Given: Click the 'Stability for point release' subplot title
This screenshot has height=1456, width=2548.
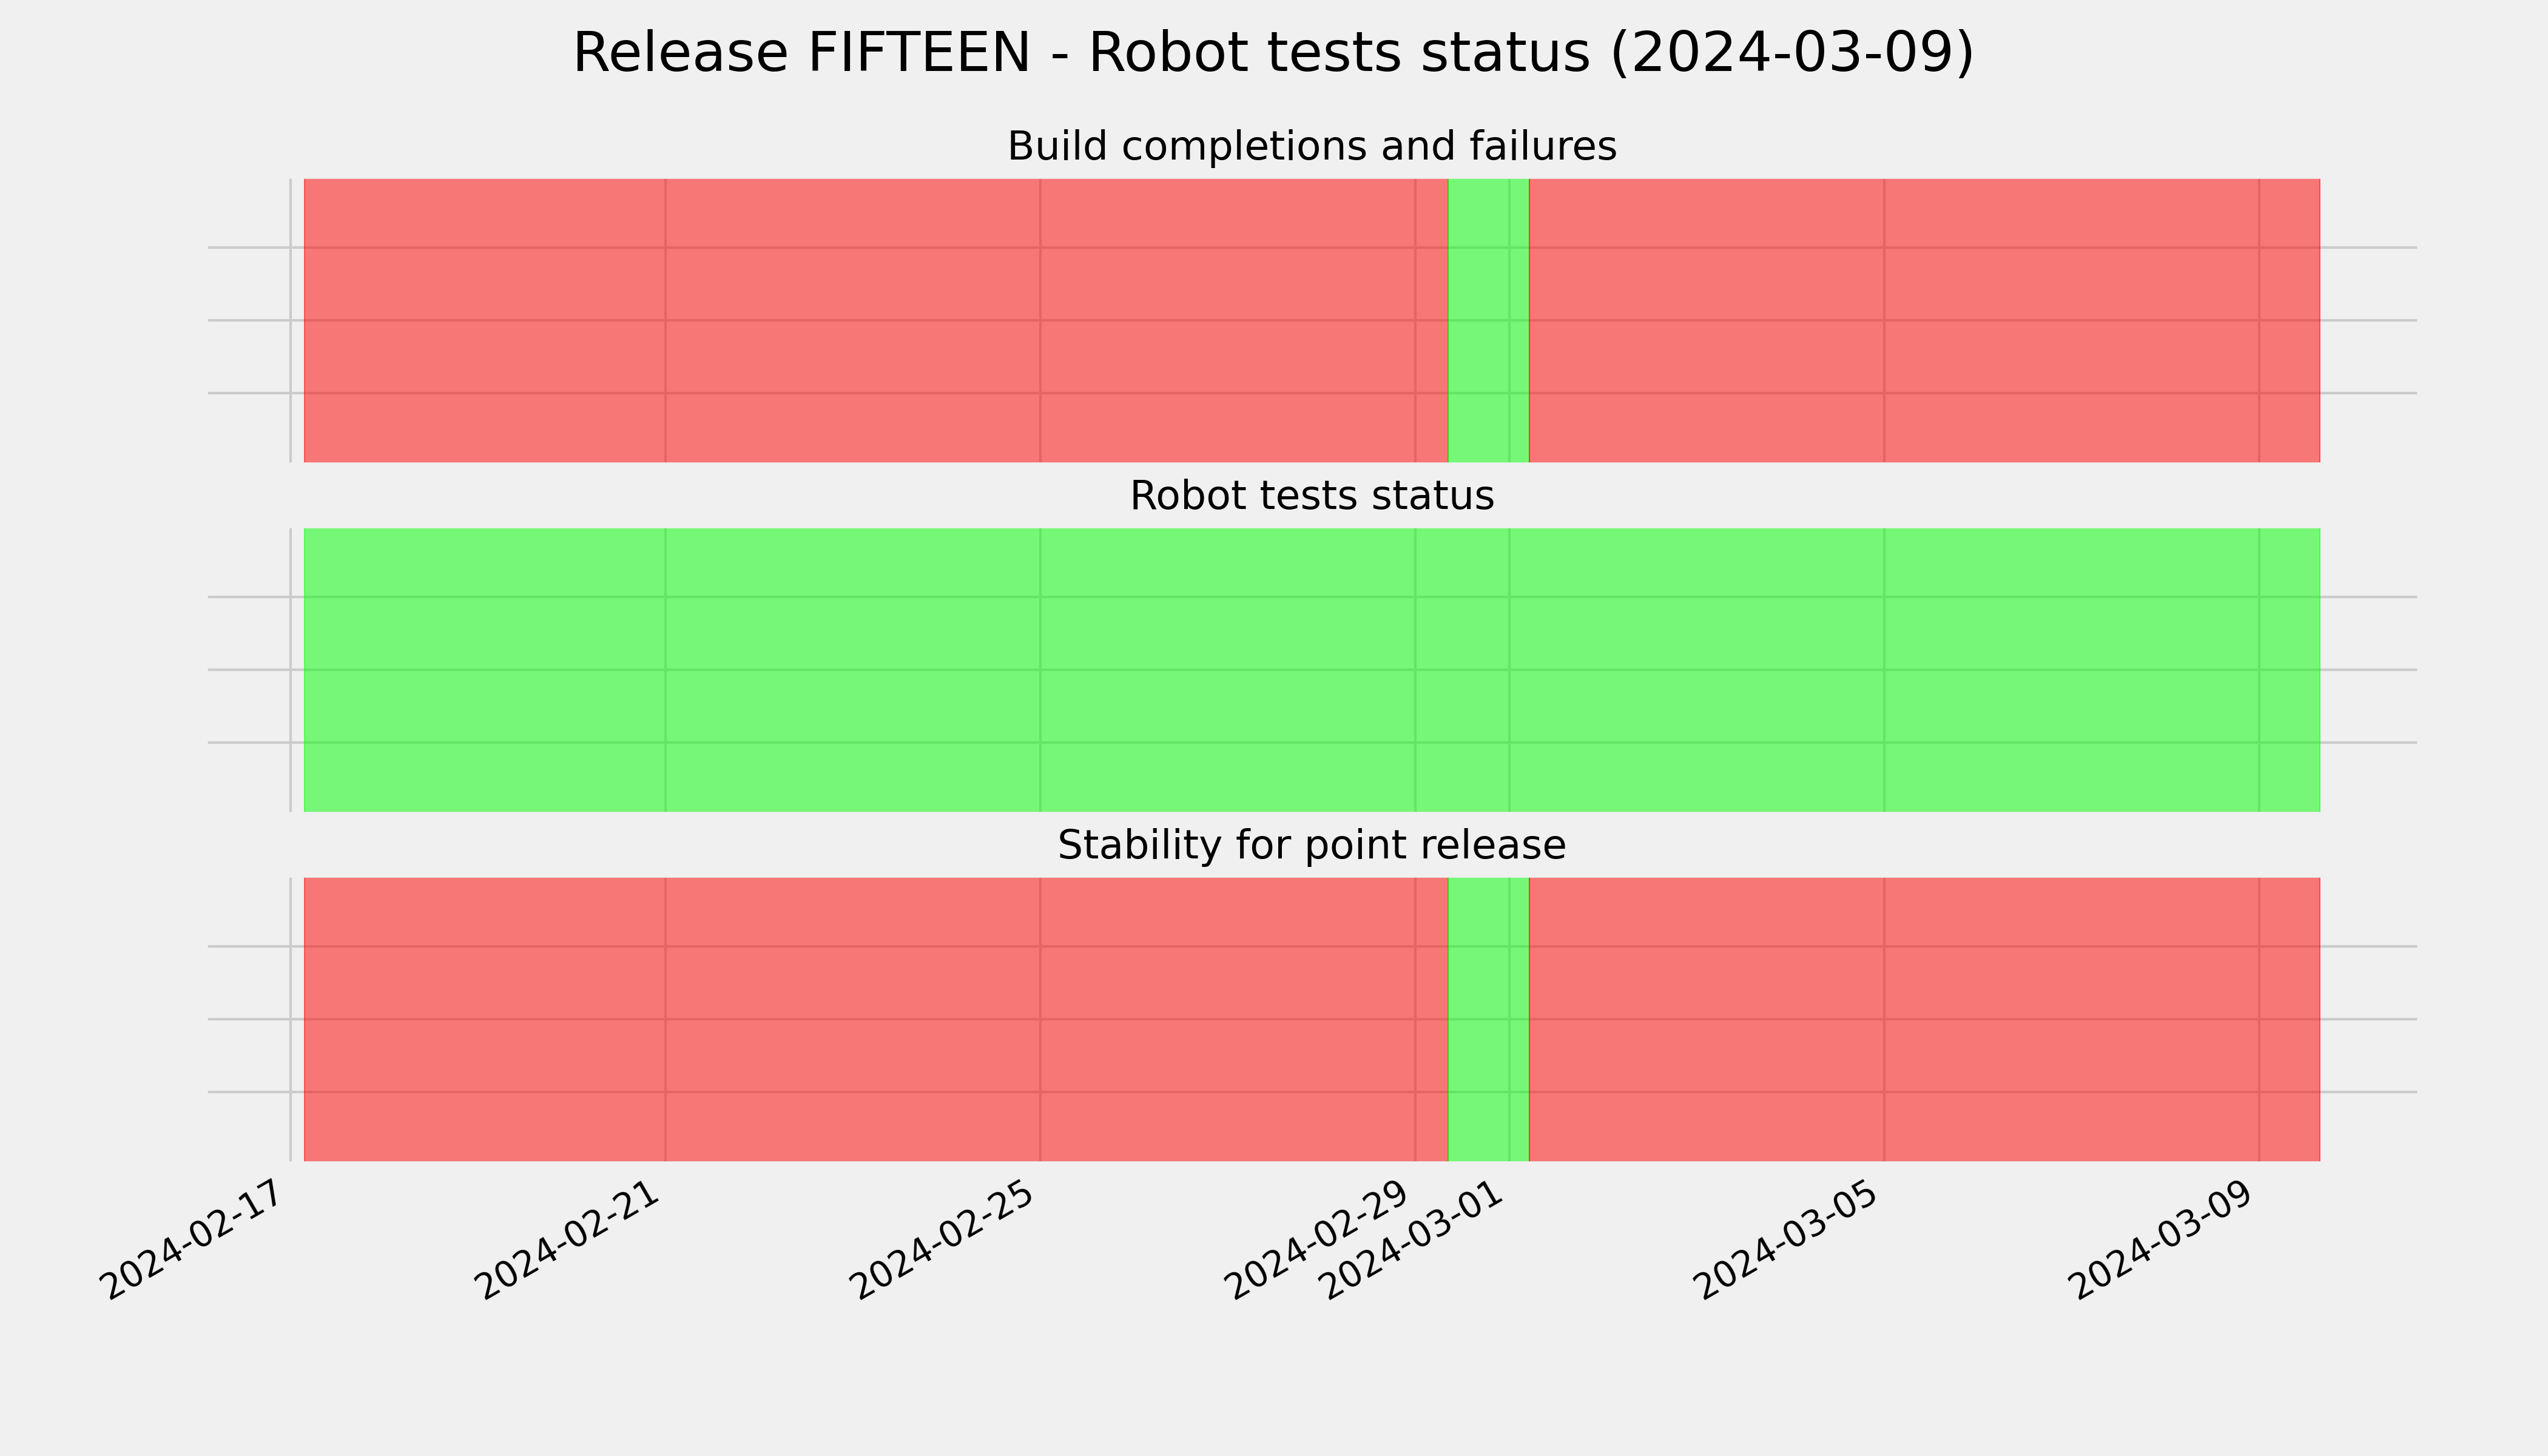Looking at the screenshot, I should tap(1312, 846).
